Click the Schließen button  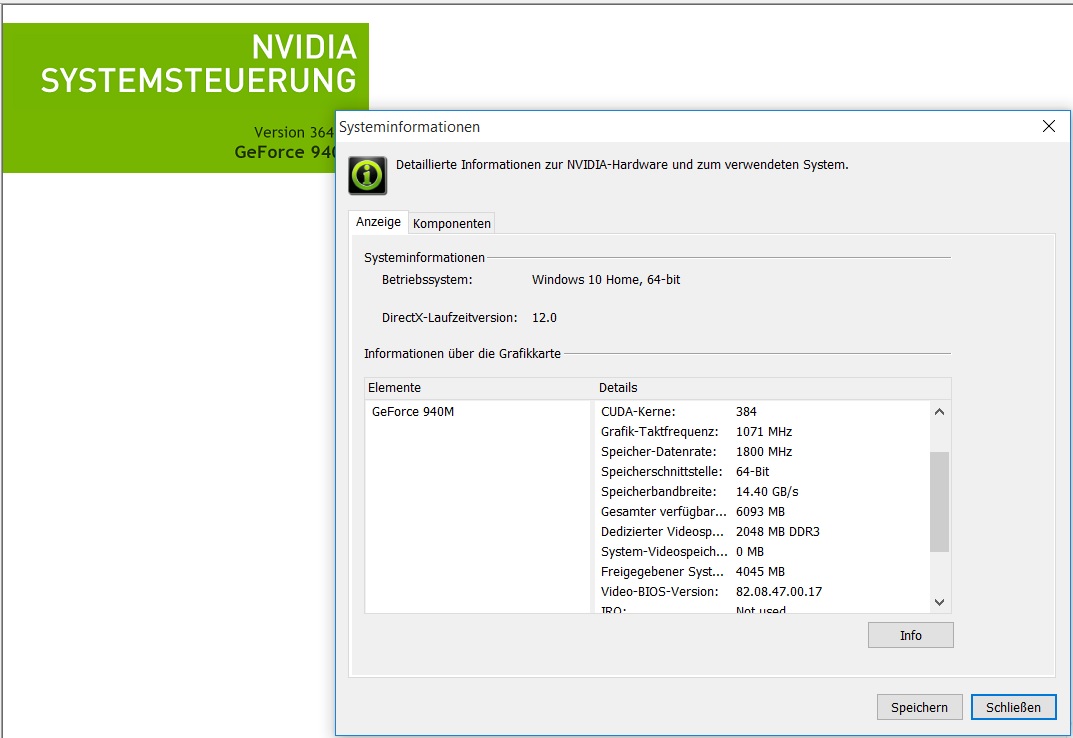[x=1013, y=707]
